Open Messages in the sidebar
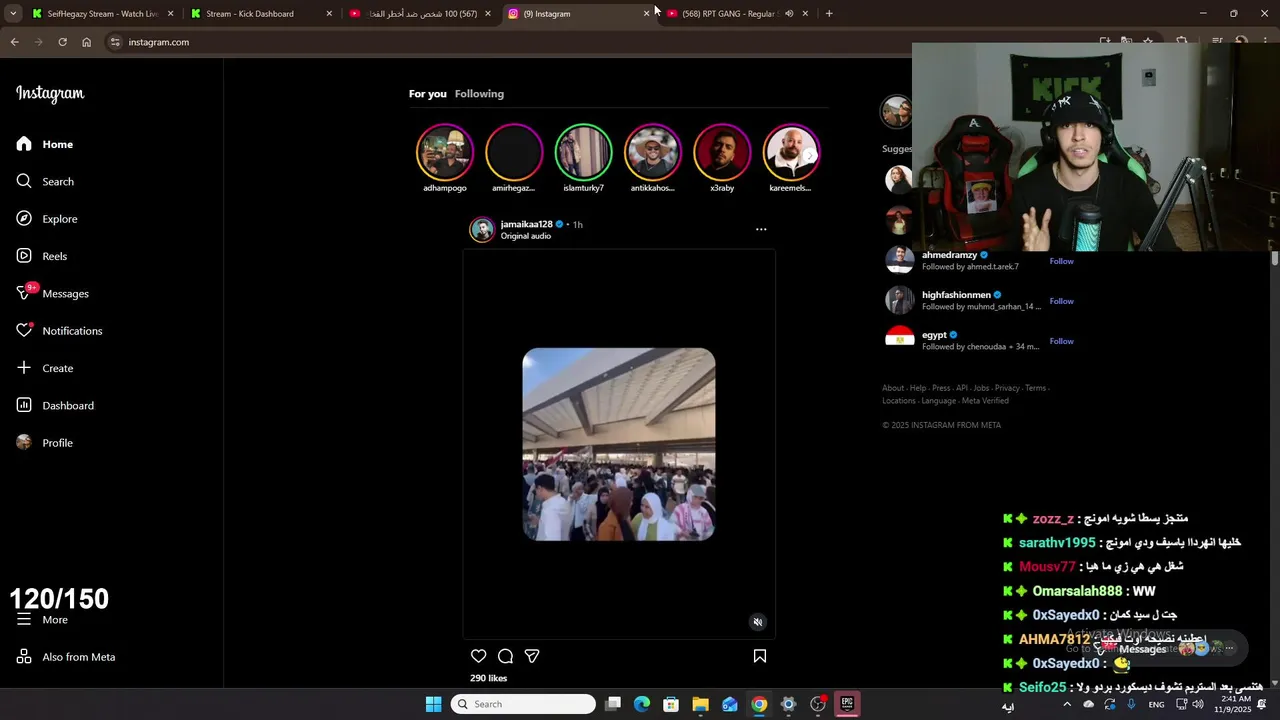The image size is (1280, 720). coord(53,293)
